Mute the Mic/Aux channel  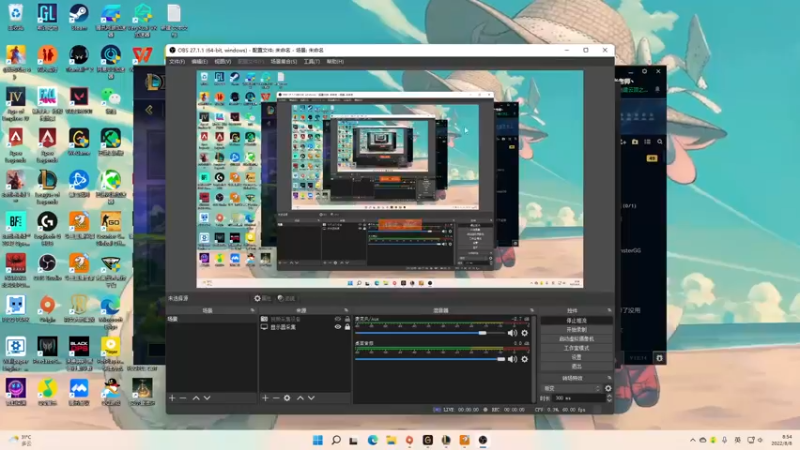point(512,333)
